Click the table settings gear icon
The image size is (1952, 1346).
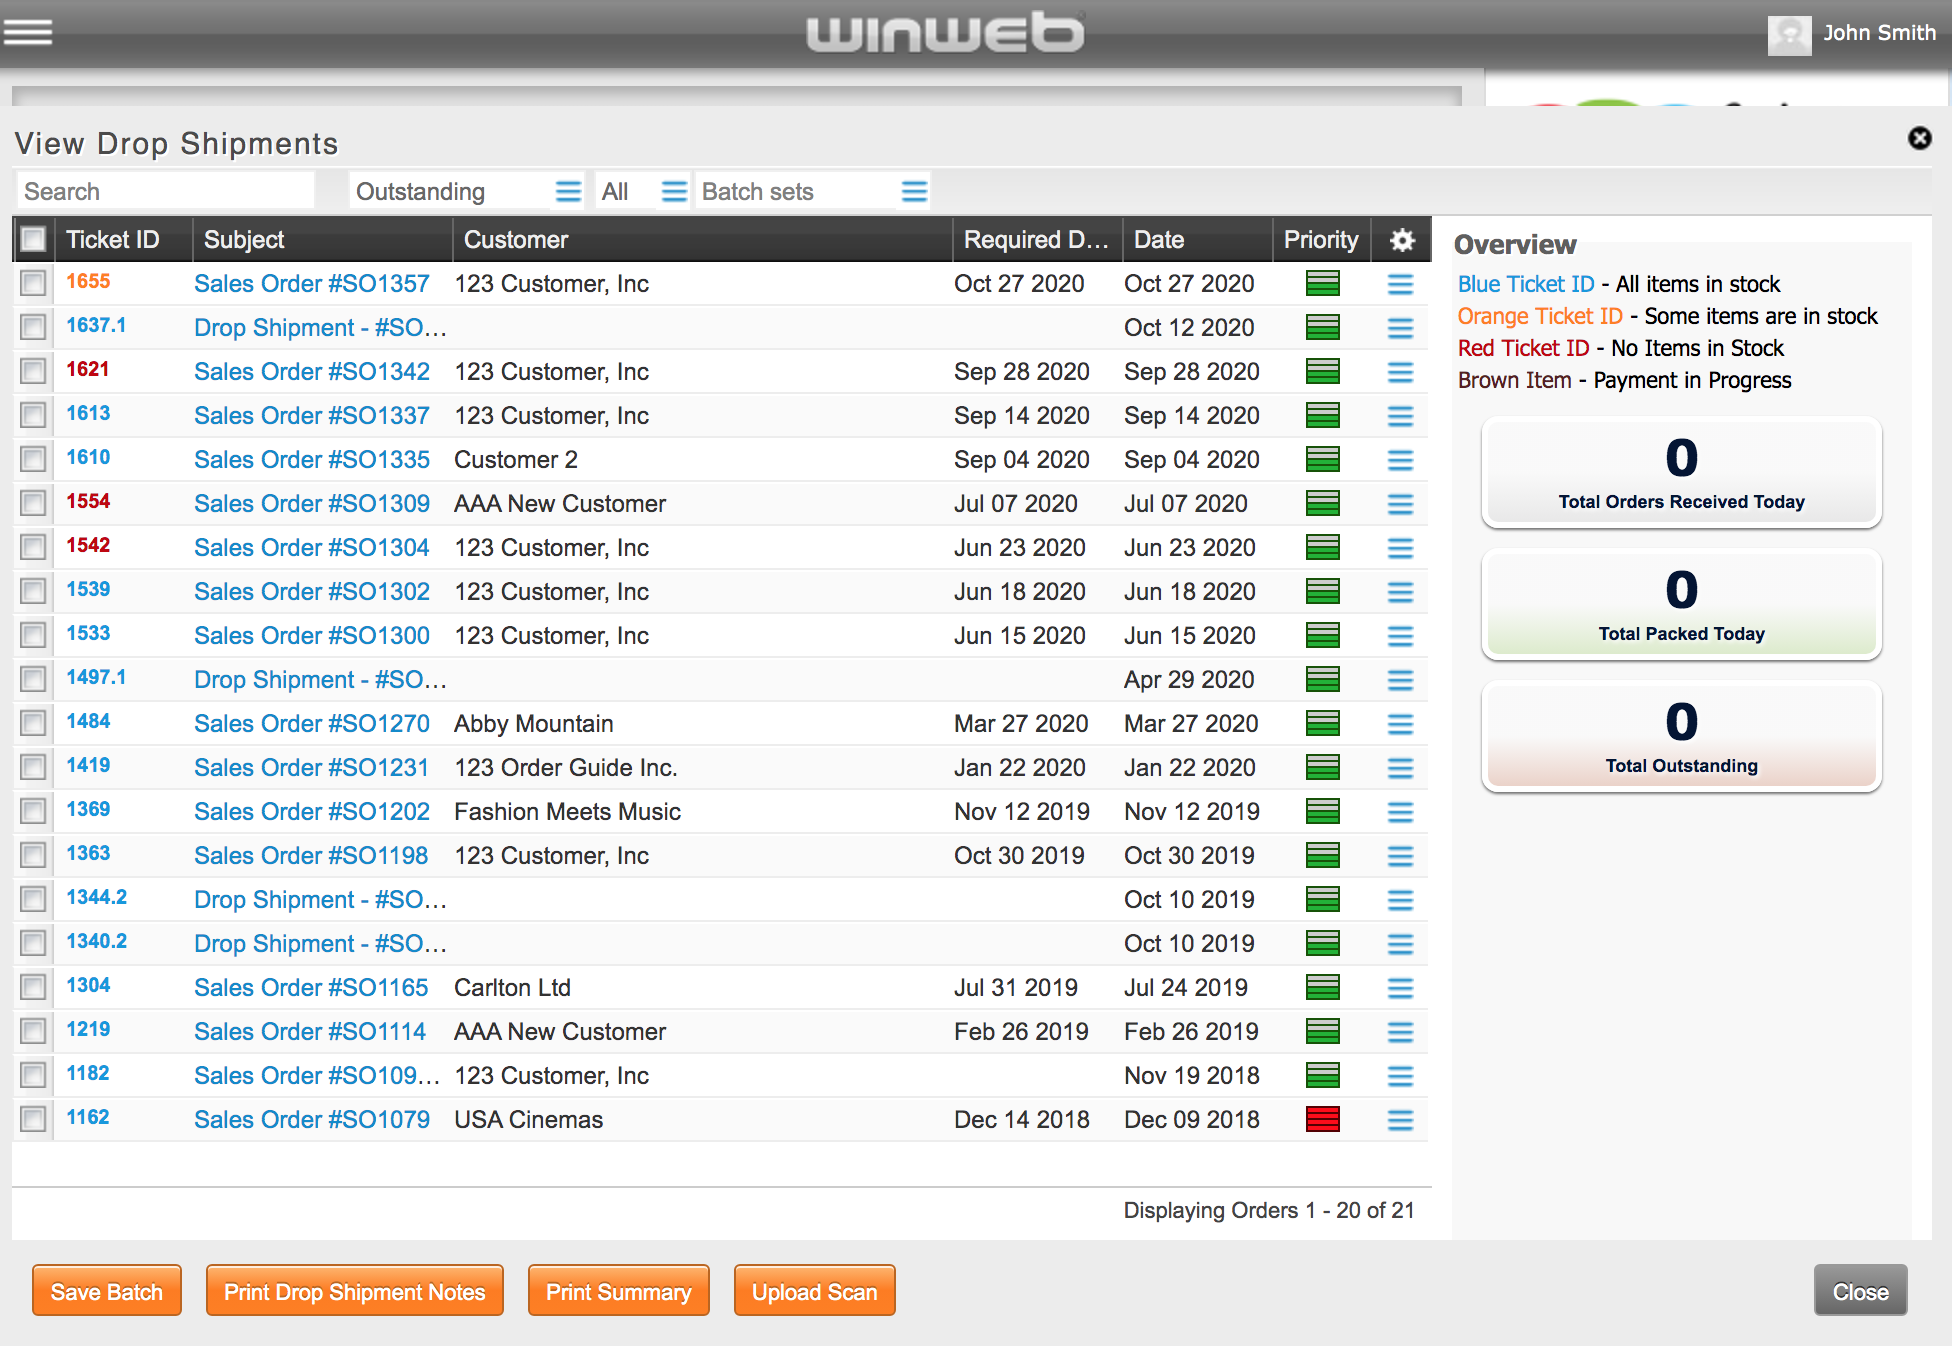point(1402,240)
